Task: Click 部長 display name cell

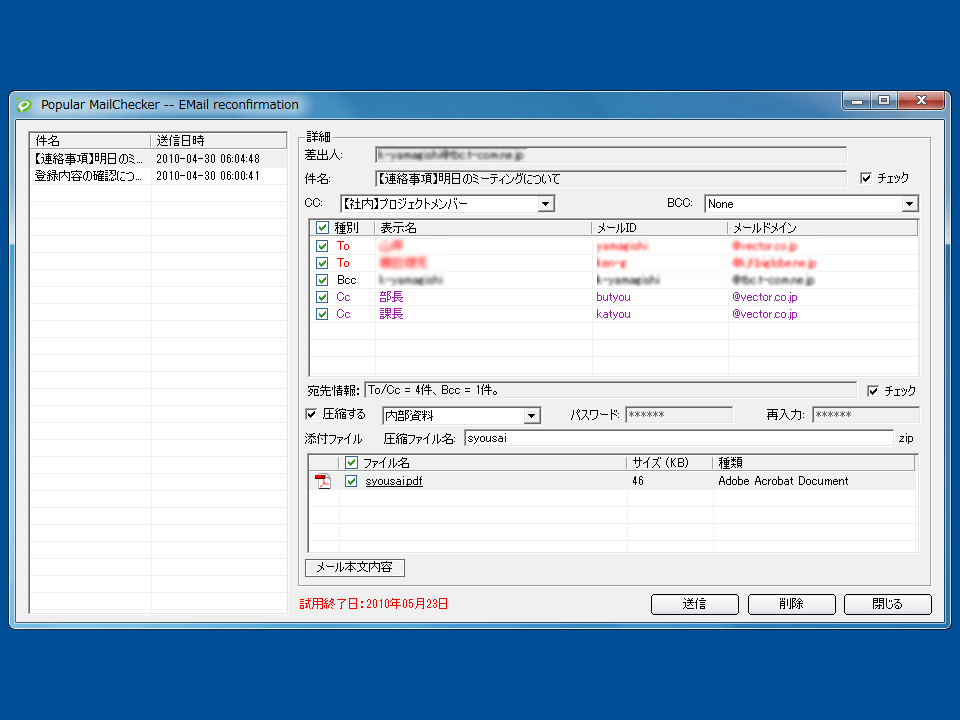Action: tap(391, 297)
